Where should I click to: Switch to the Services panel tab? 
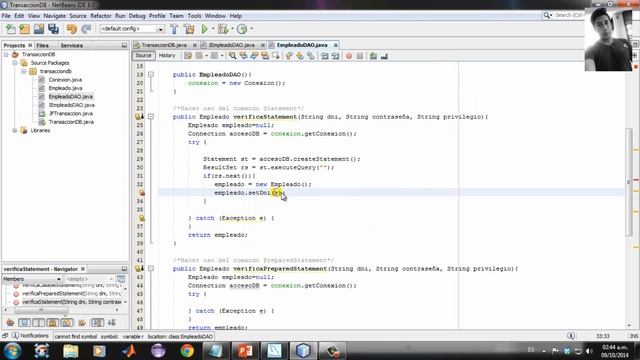coord(72,45)
